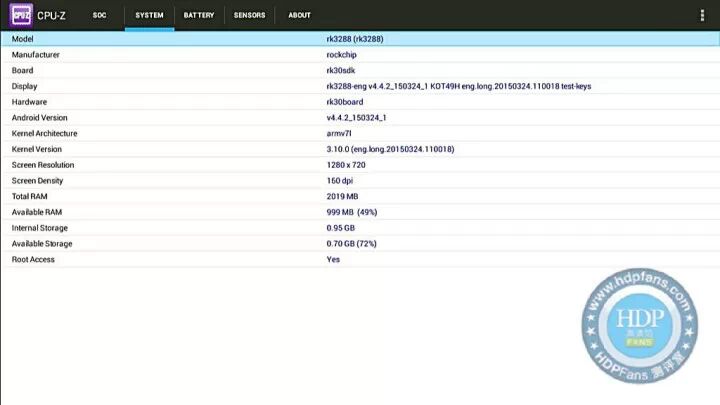
Task: Open the BATTERY tab
Action: coord(199,15)
